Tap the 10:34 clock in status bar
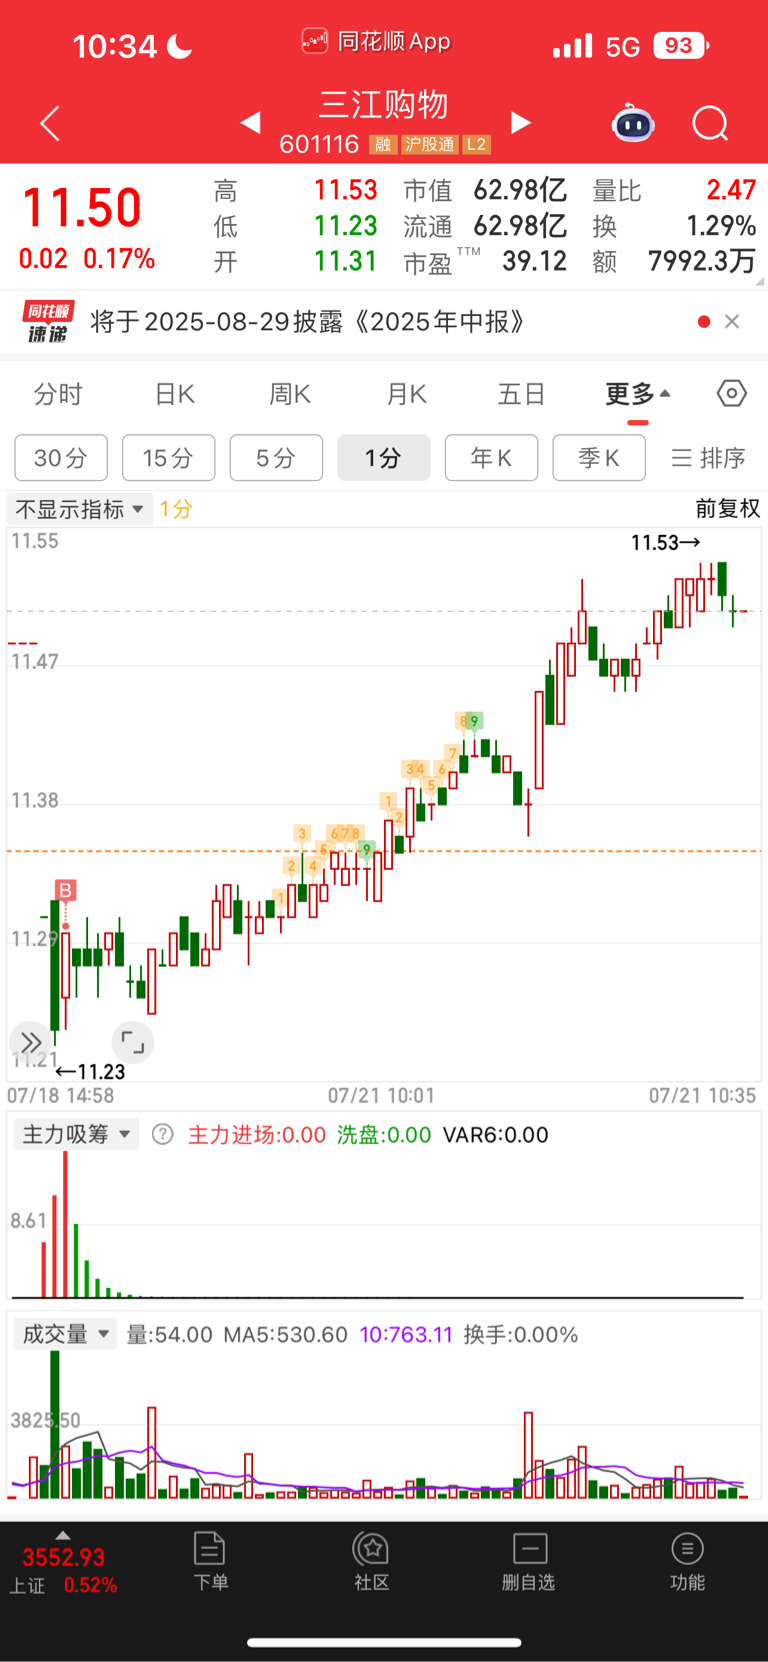Viewport: 768px width, 1662px height. (x=114, y=46)
